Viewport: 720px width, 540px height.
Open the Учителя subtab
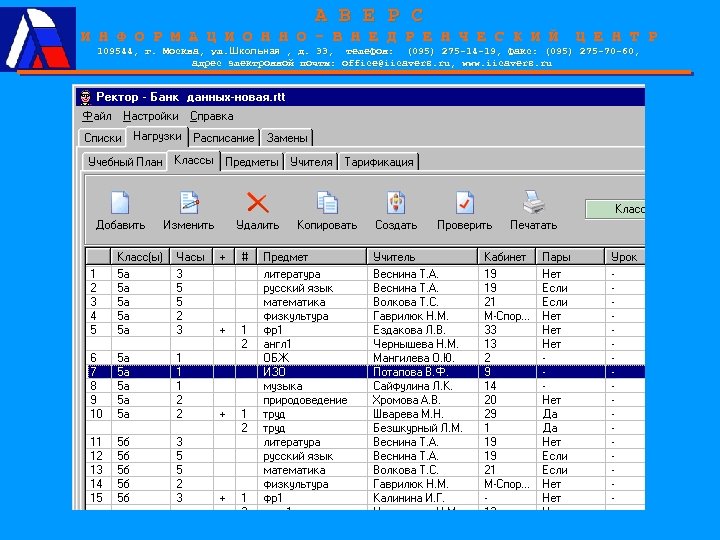click(311, 162)
